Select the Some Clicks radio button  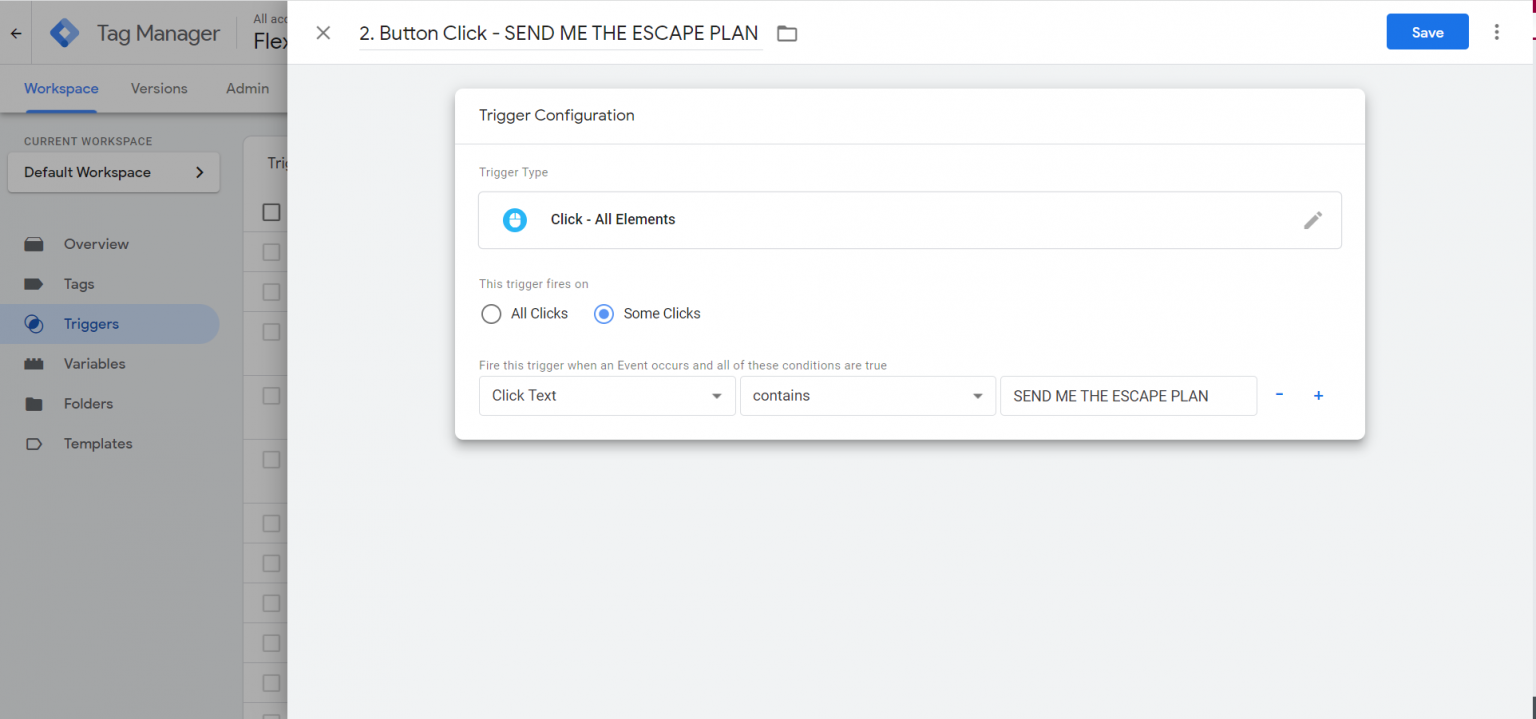click(x=603, y=313)
